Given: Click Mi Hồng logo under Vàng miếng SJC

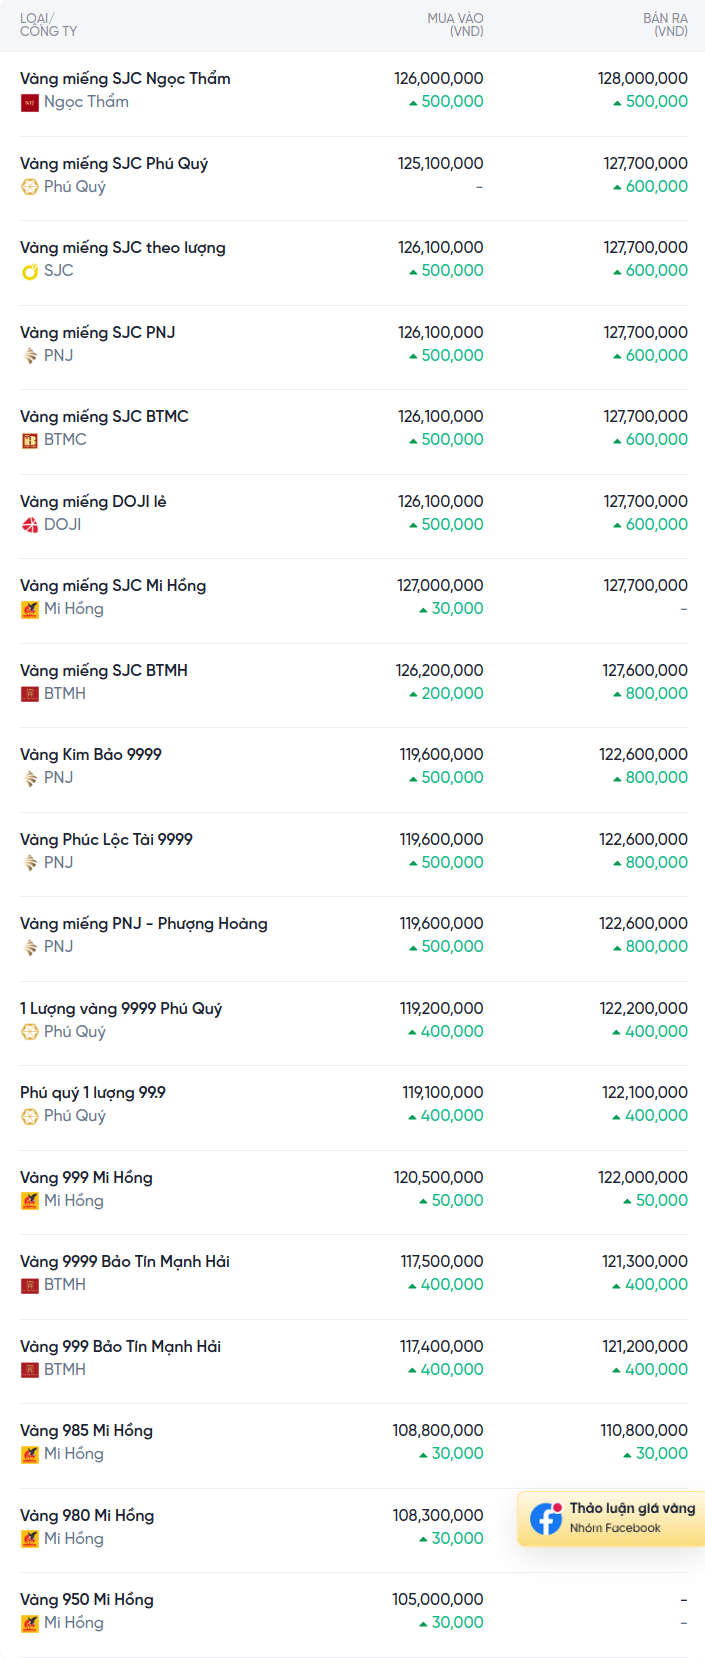Looking at the screenshot, I should click(30, 609).
